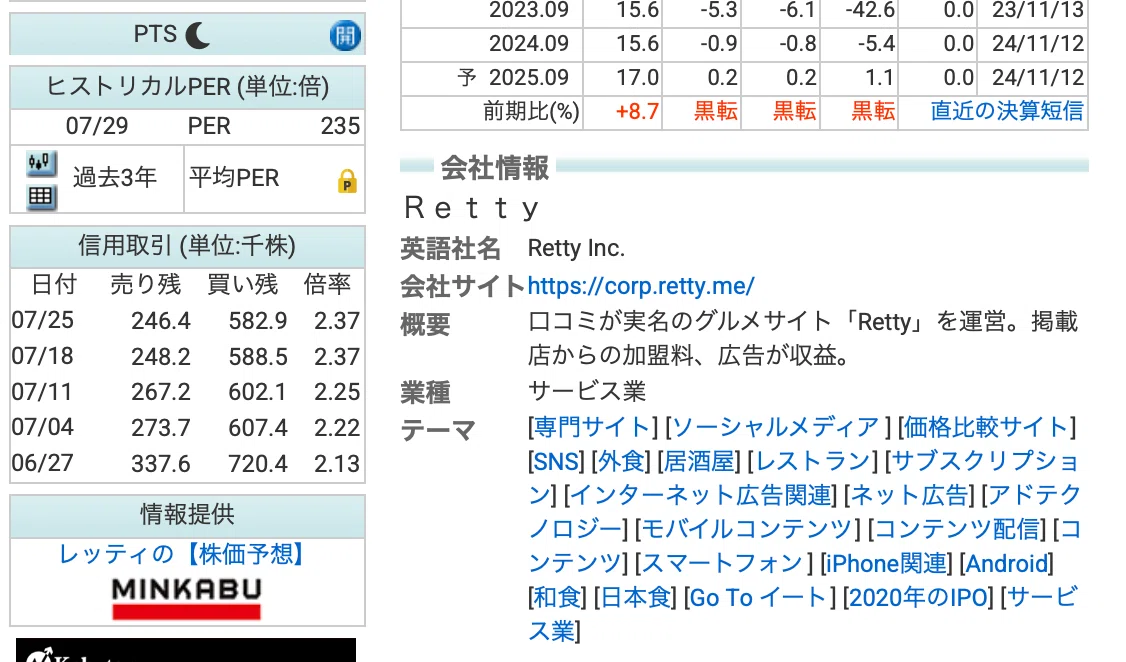Click the 24/11/12 date in the 2024.09 row
The image size is (1126, 662).
click(x=1038, y=43)
